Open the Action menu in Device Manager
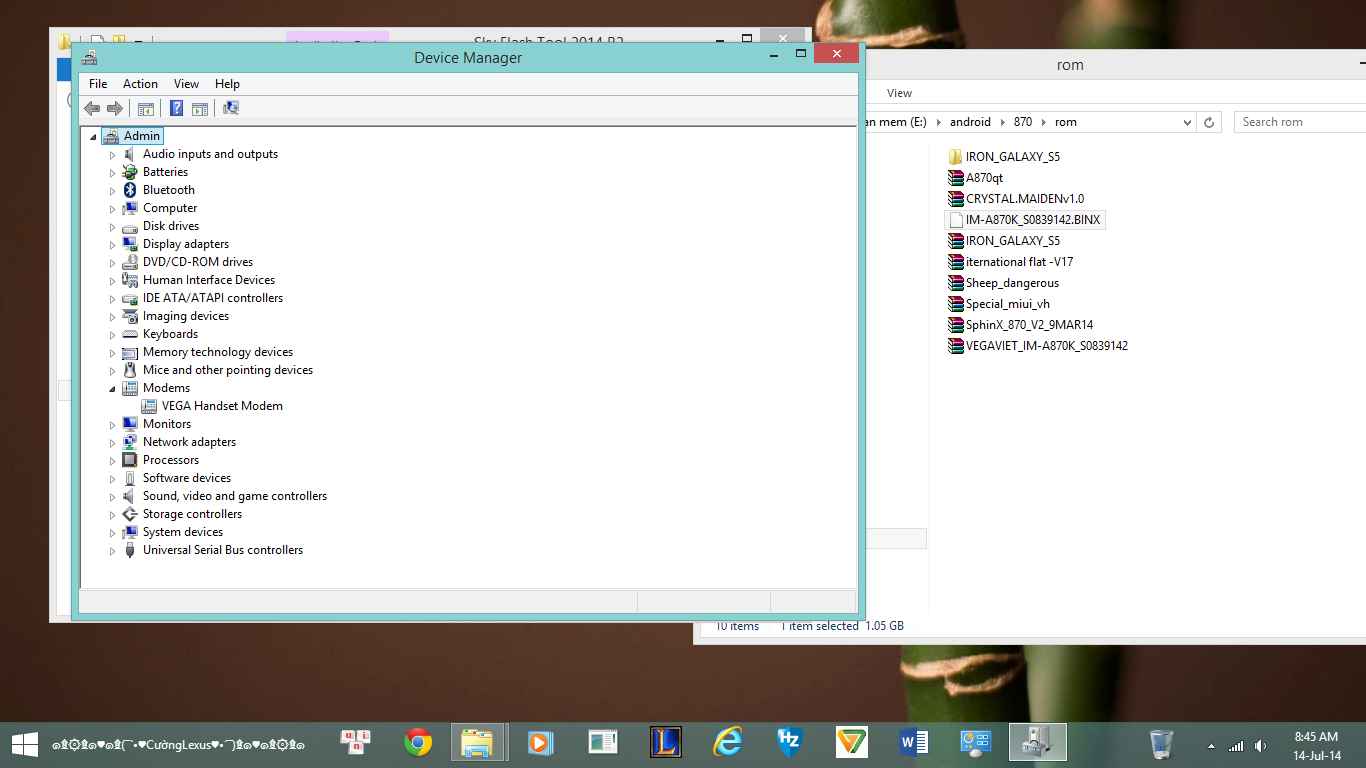1366x768 pixels. click(140, 84)
